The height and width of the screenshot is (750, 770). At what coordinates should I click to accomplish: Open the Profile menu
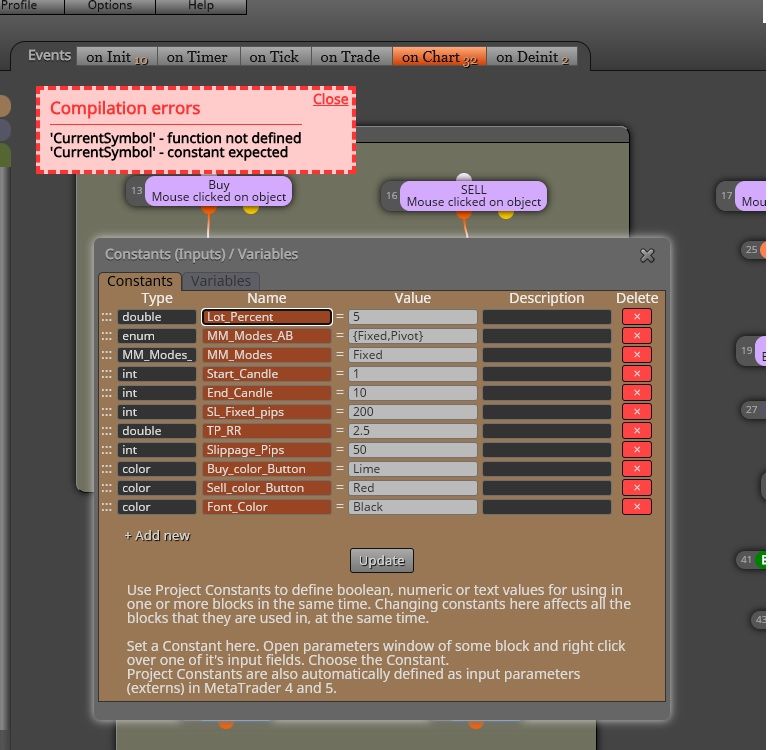pos(31,6)
